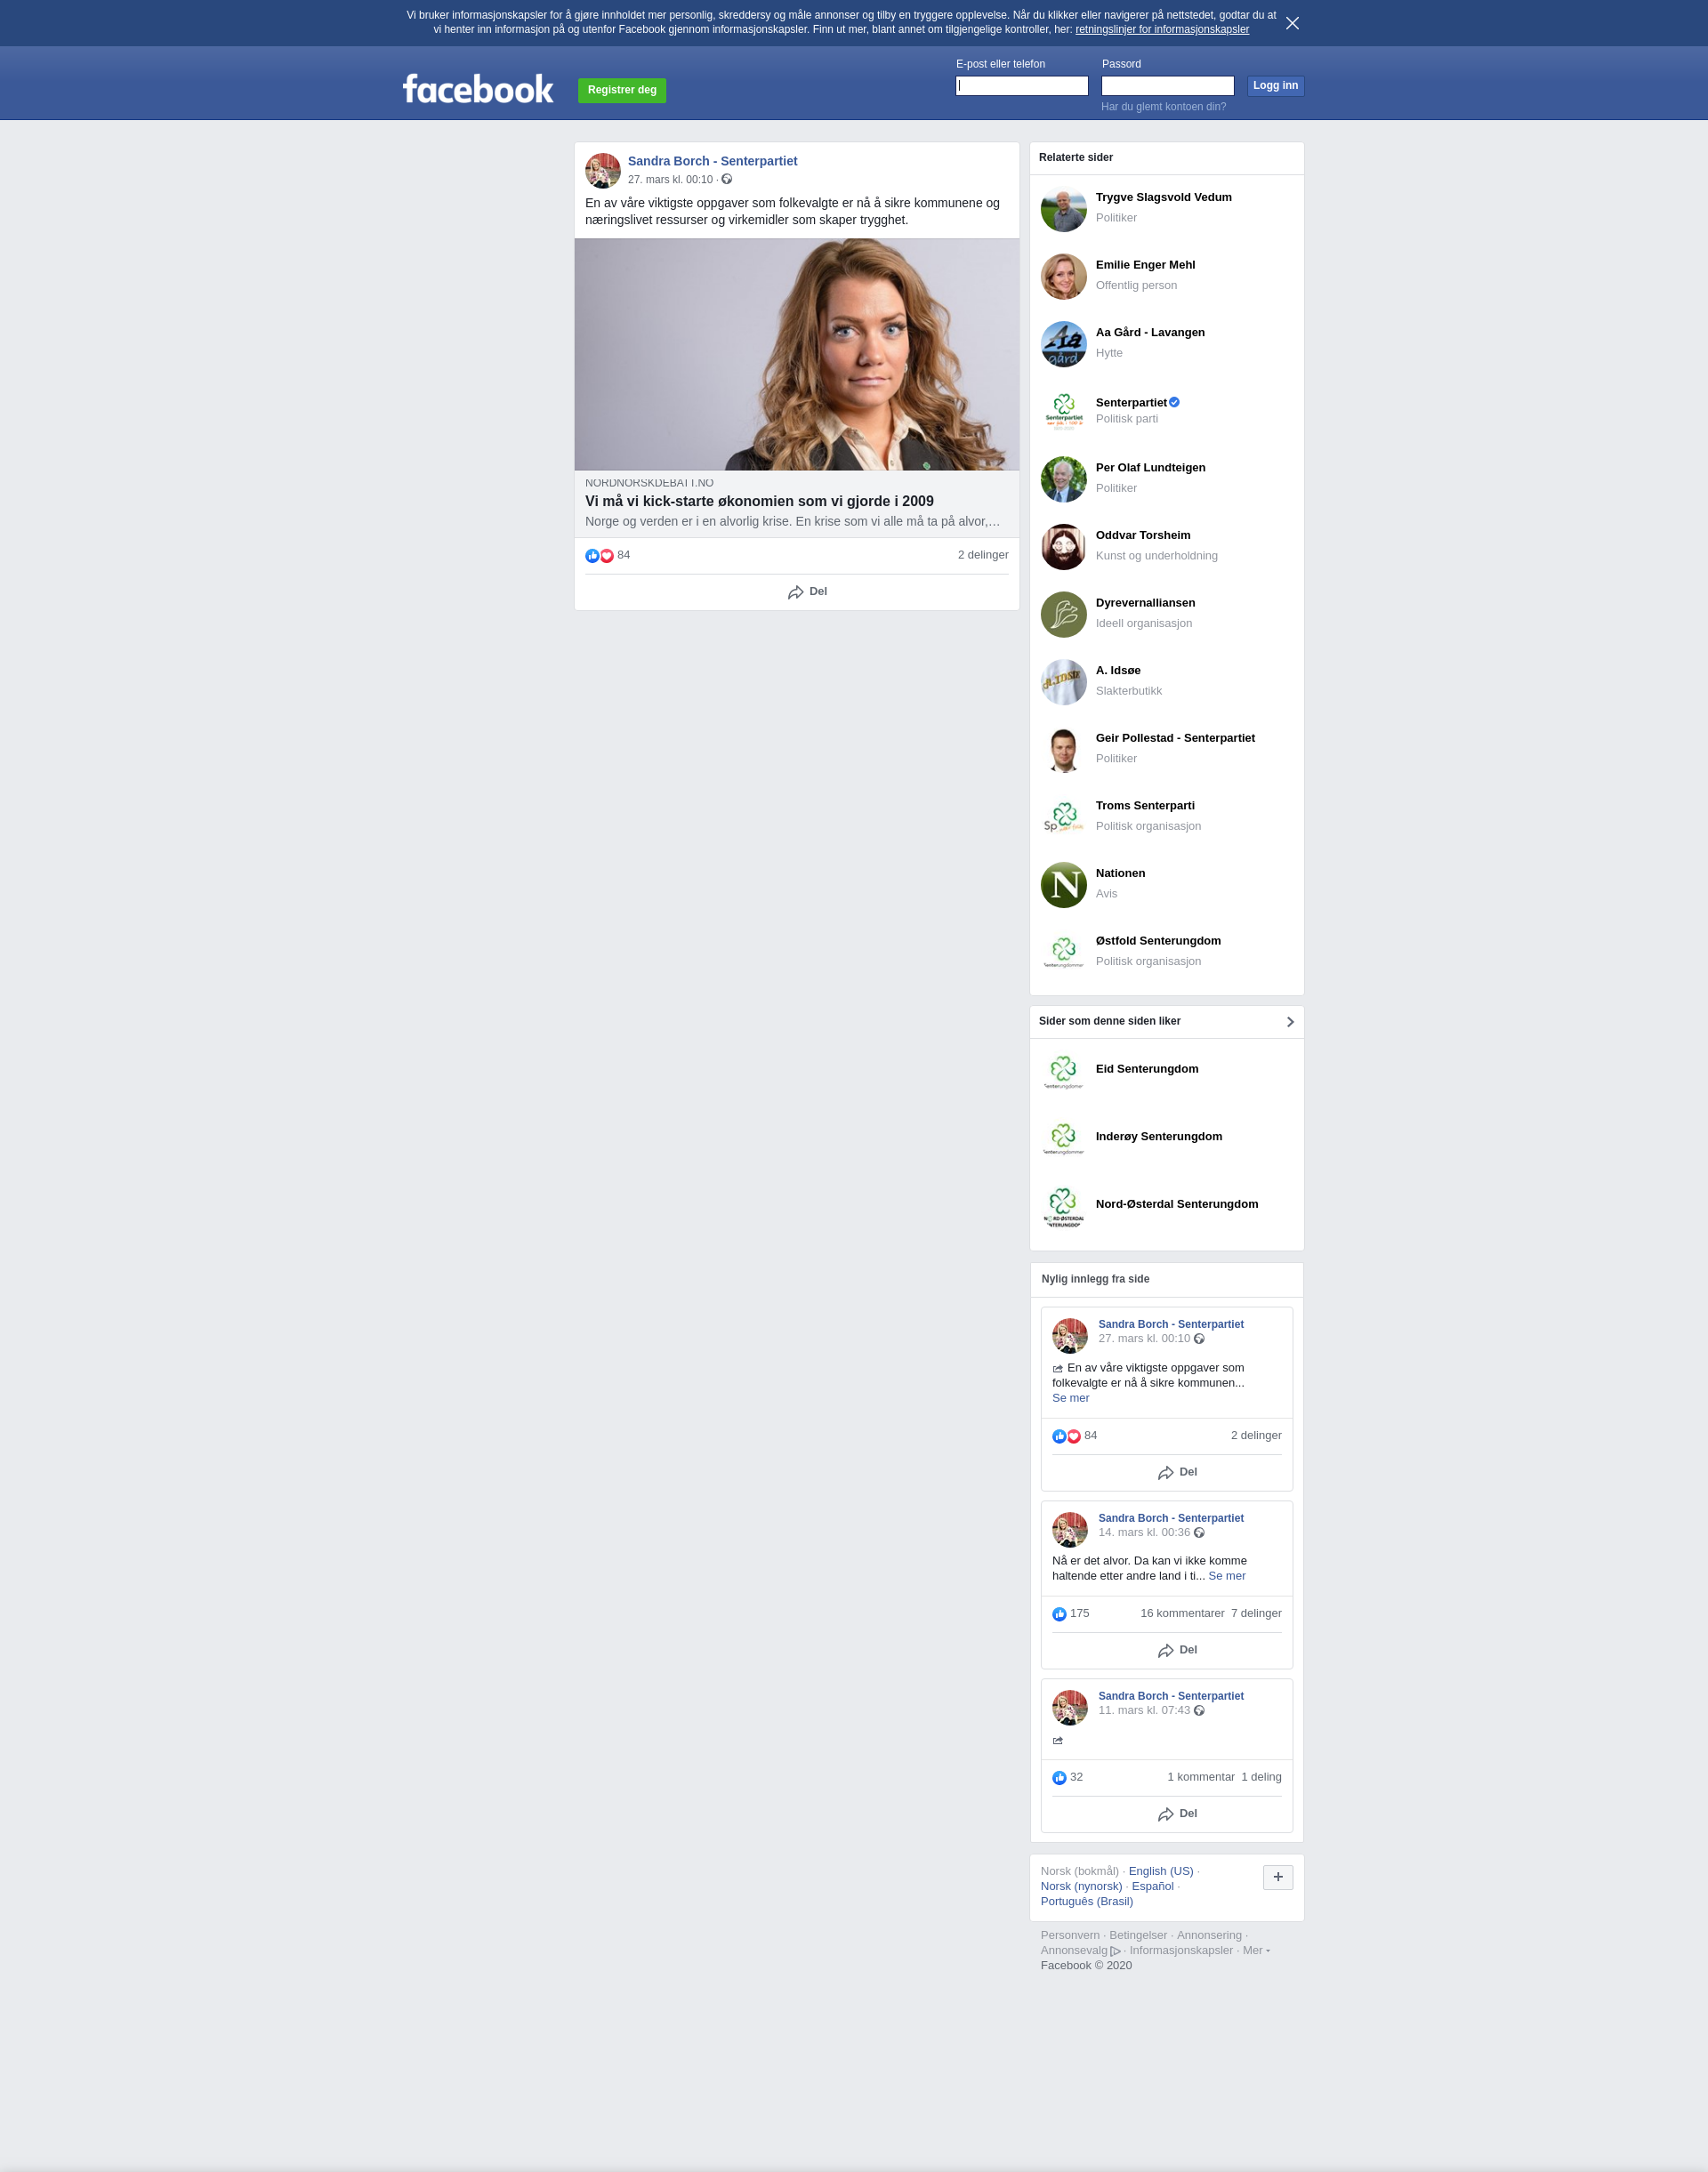Switch language to Español
The height and width of the screenshot is (2172, 1708).
1152,1886
